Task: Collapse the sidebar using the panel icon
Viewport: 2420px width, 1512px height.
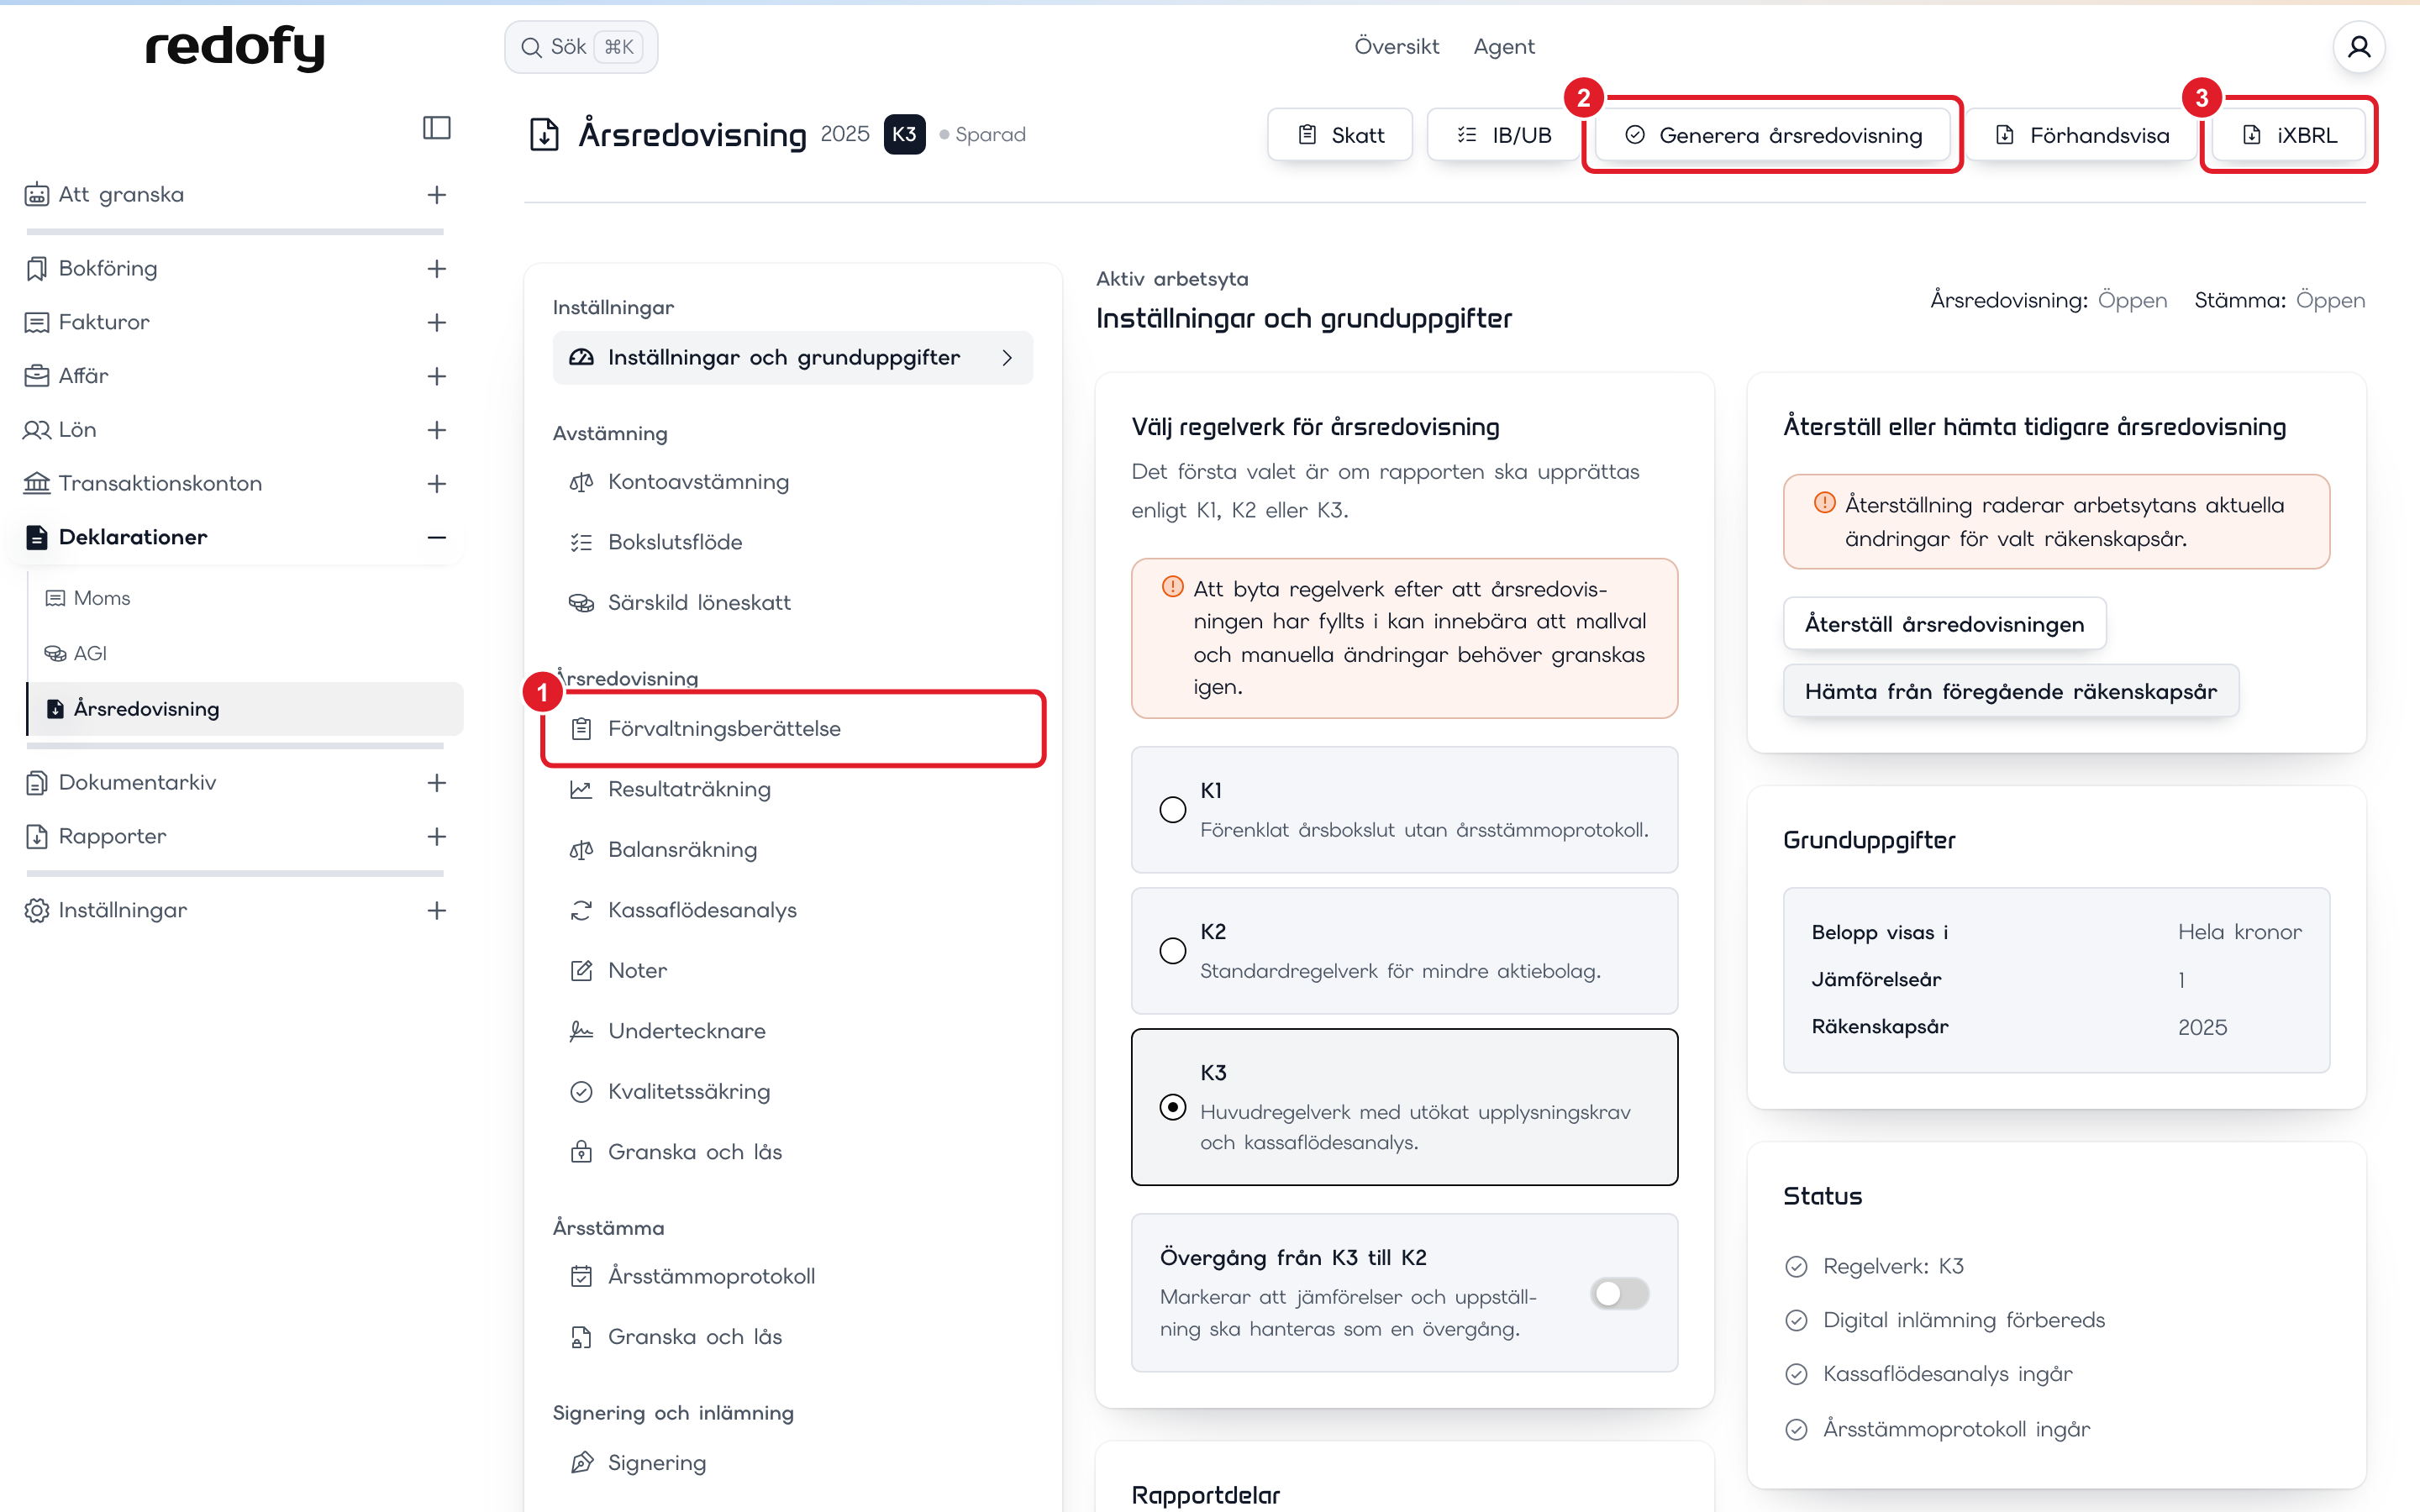Action: tap(436, 128)
